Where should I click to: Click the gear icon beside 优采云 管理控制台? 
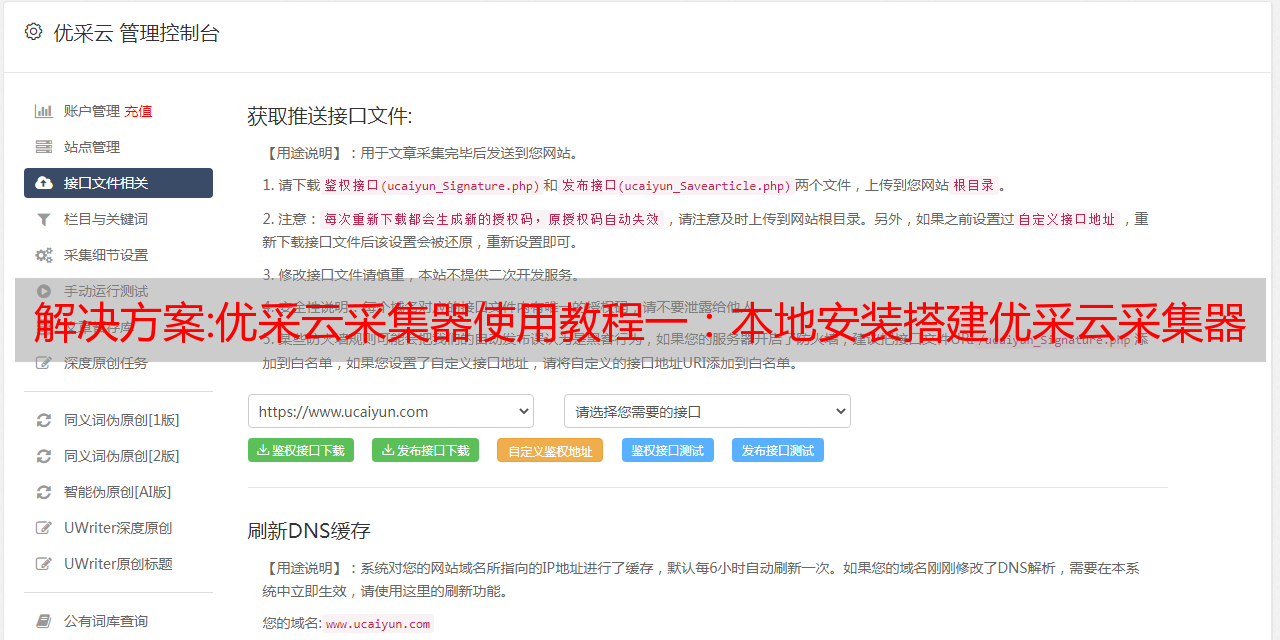tap(33, 32)
